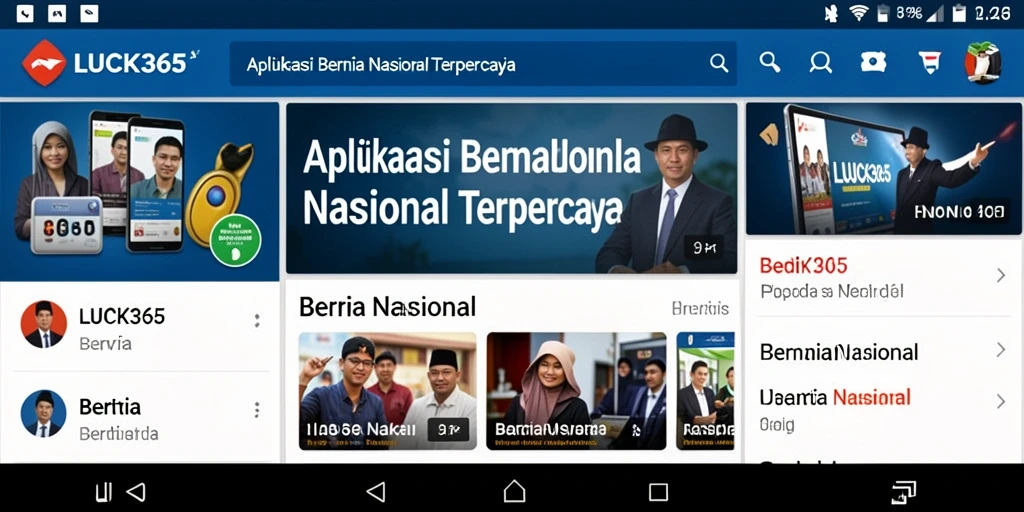Image resolution: width=1024 pixels, height=512 pixels.
Task: Tap the Android home button
Action: [514, 491]
